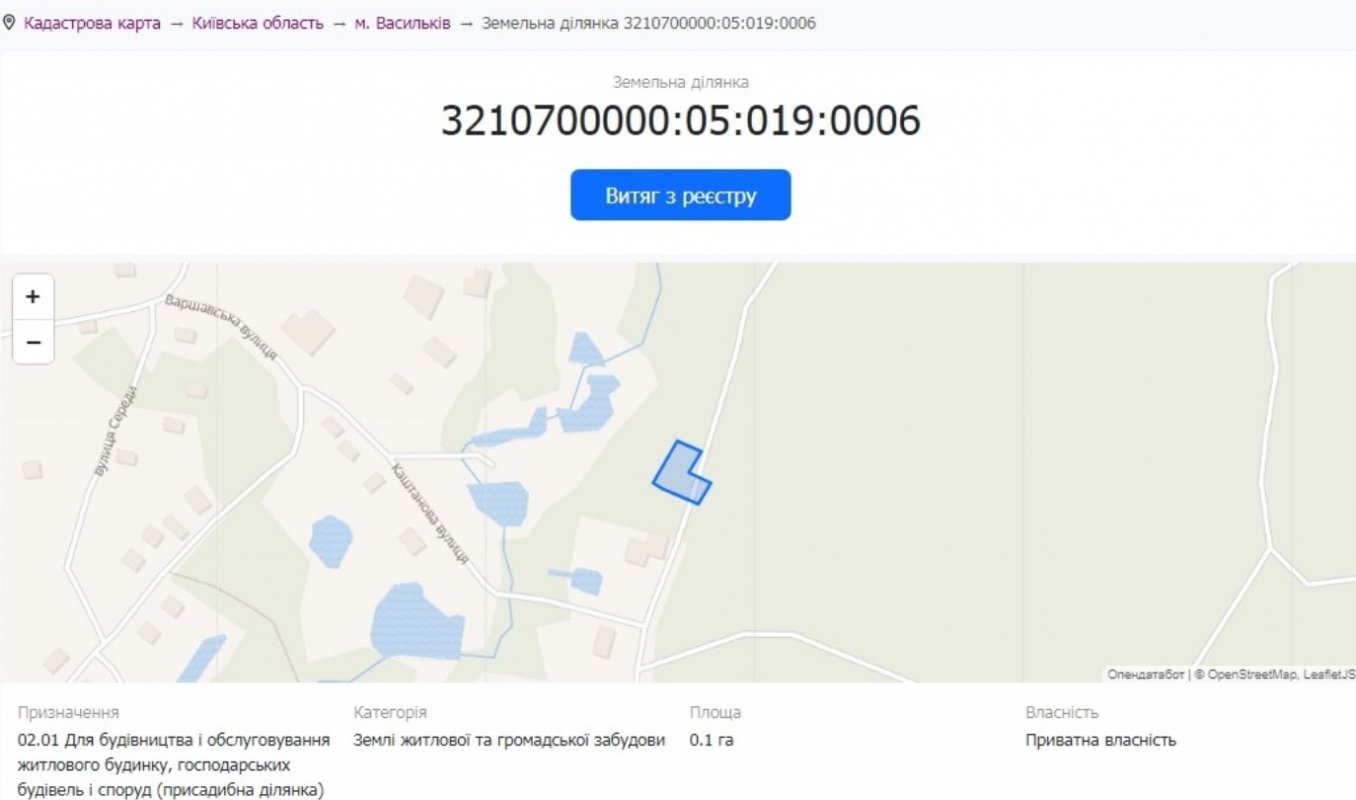Follow the LeafletJS attribution link

pos(1329,675)
